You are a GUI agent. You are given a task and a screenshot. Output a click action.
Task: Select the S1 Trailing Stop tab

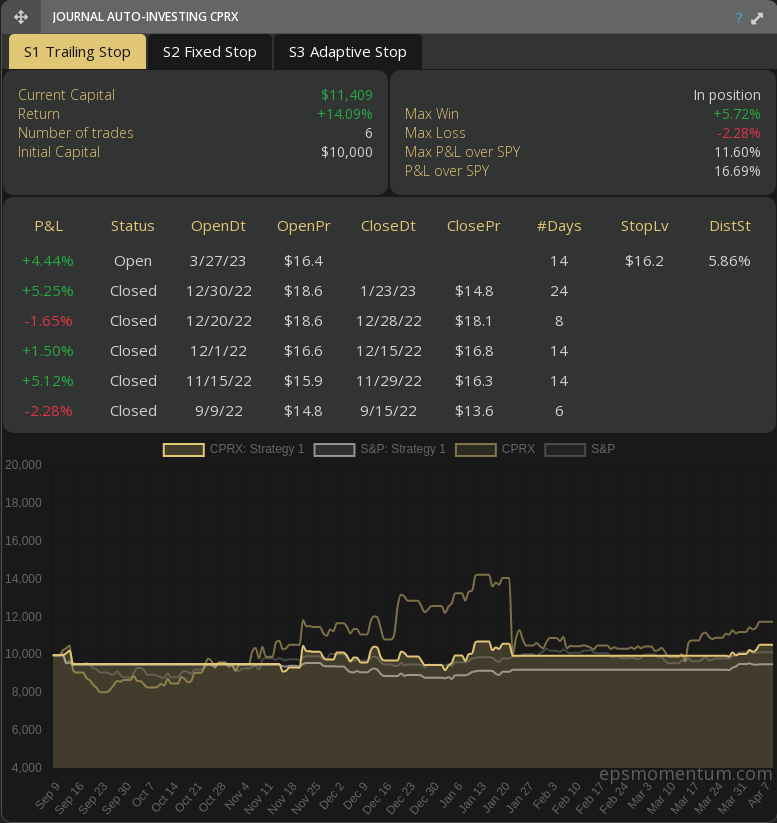(x=77, y=52)
